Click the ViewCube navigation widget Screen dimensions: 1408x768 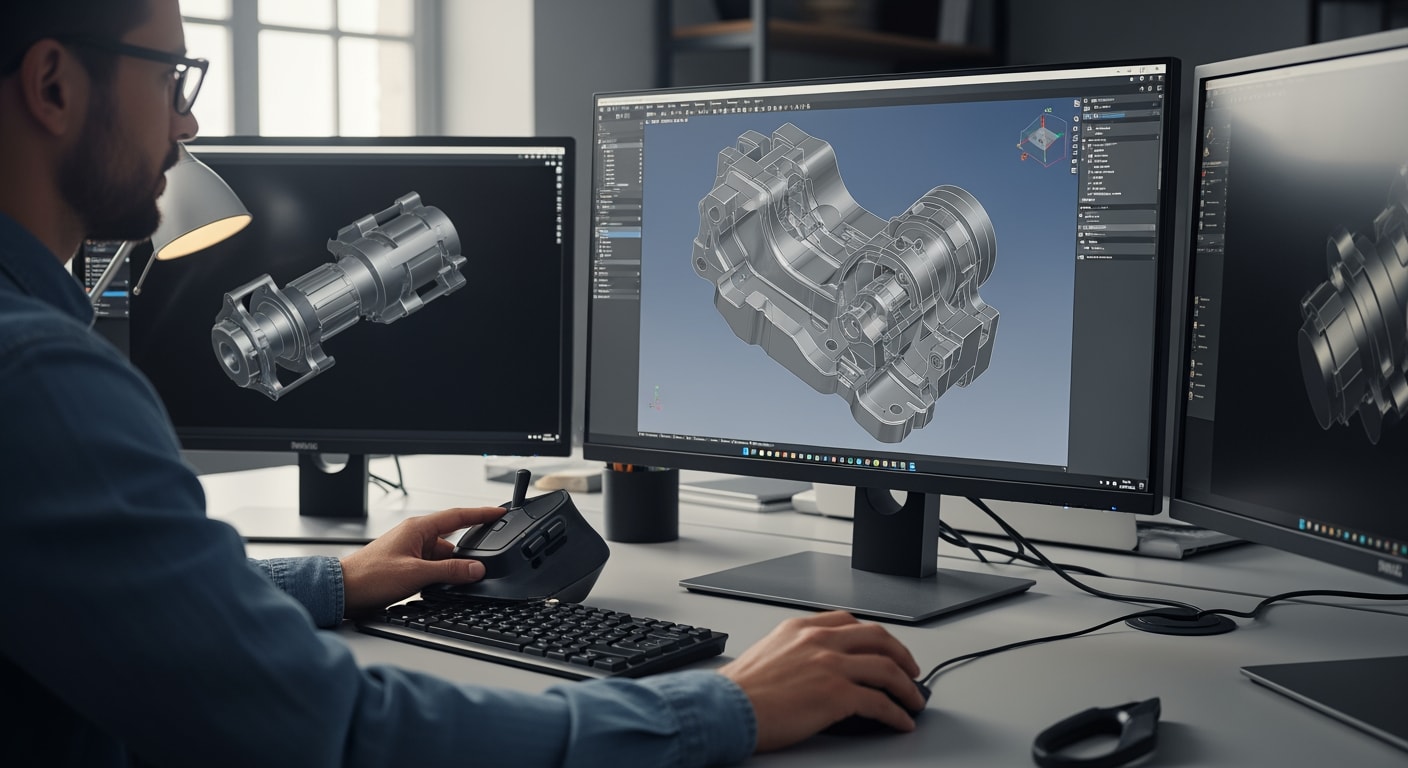click(1042, 135)
